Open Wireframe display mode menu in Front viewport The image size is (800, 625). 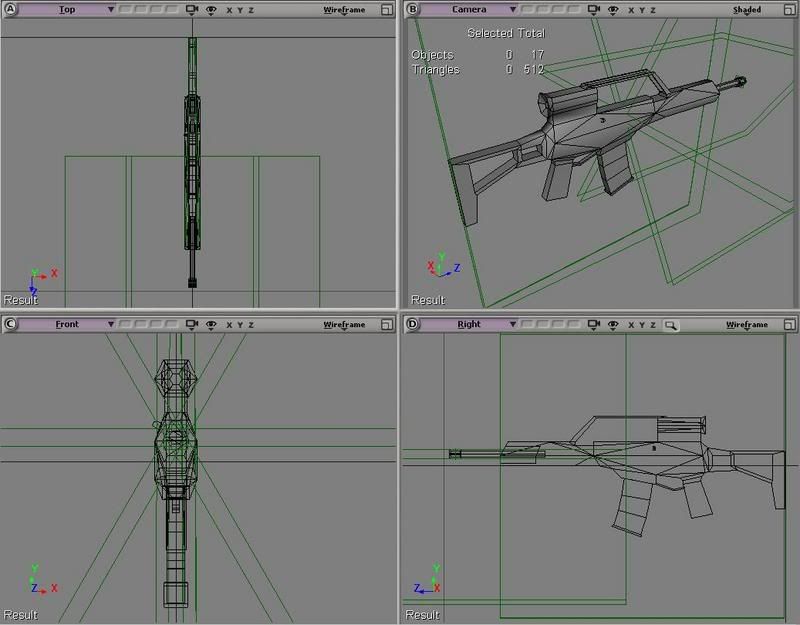344,324
